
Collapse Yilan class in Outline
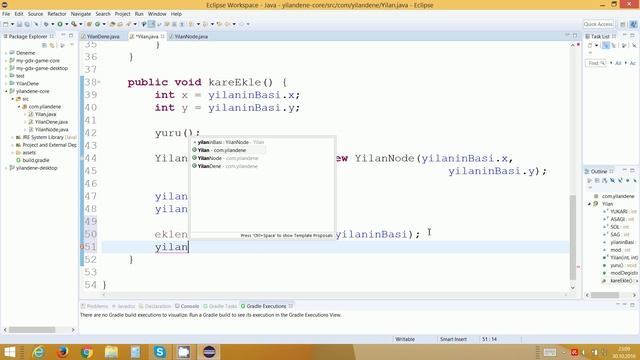coord(589,204)
